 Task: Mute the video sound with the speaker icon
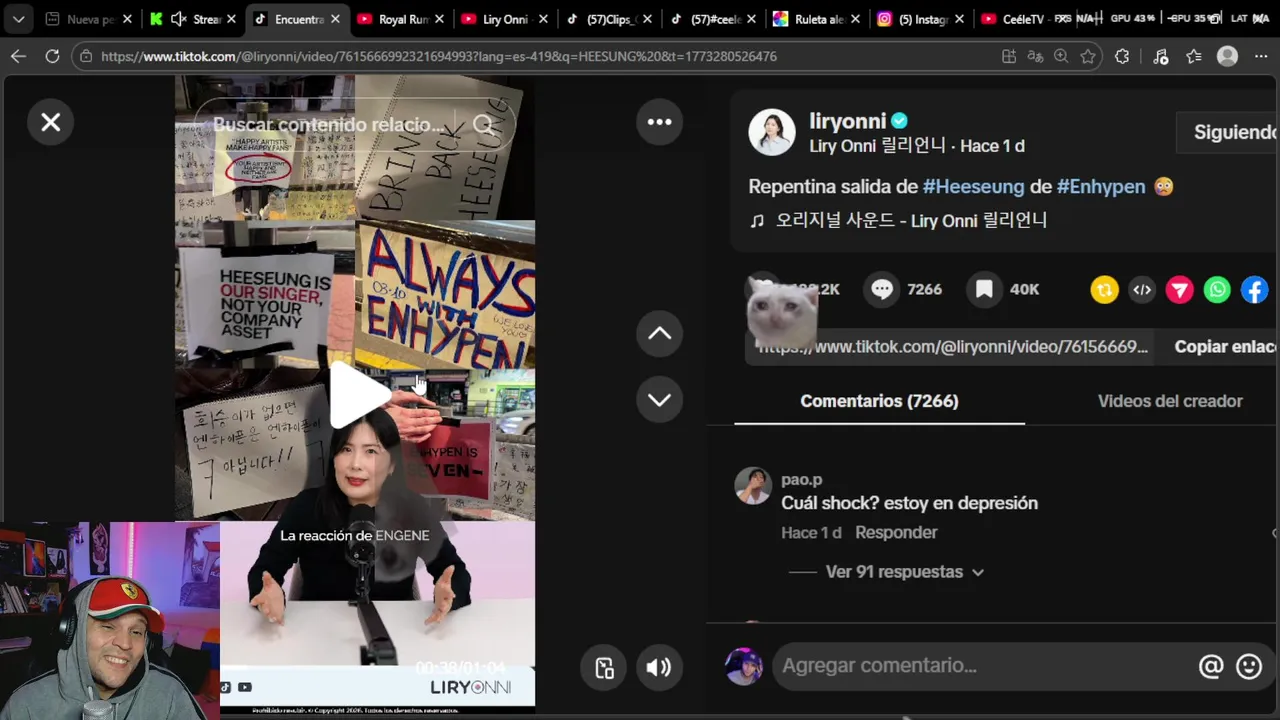pos(658,668)
